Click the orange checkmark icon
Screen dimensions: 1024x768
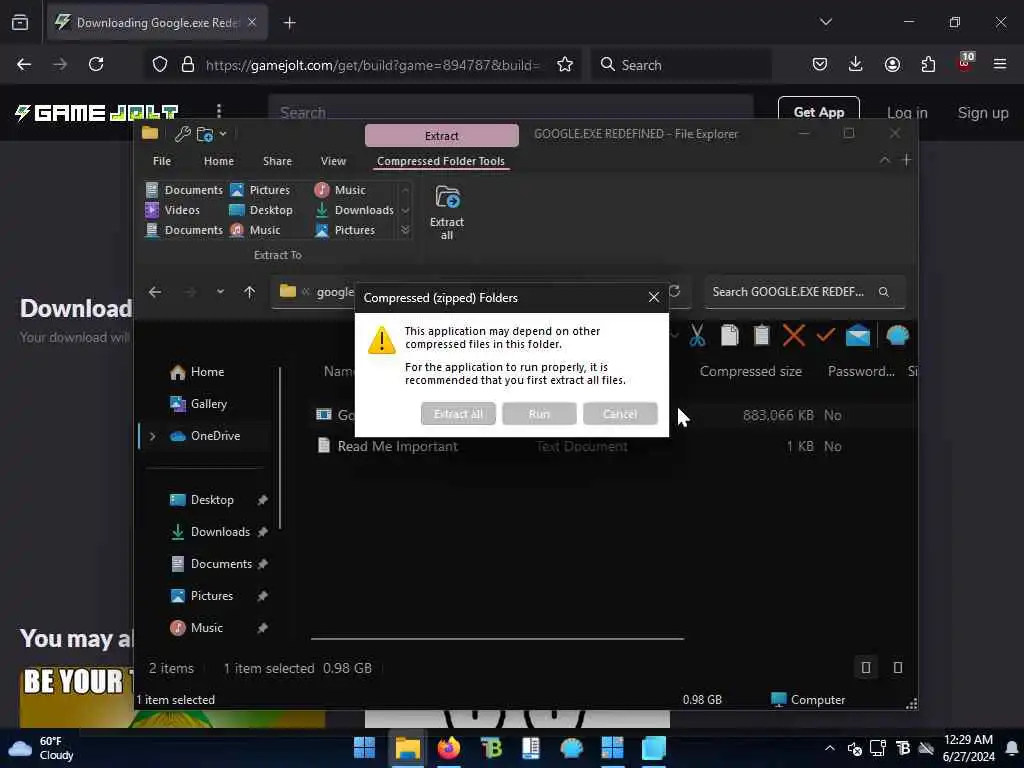tap(825, 335)
